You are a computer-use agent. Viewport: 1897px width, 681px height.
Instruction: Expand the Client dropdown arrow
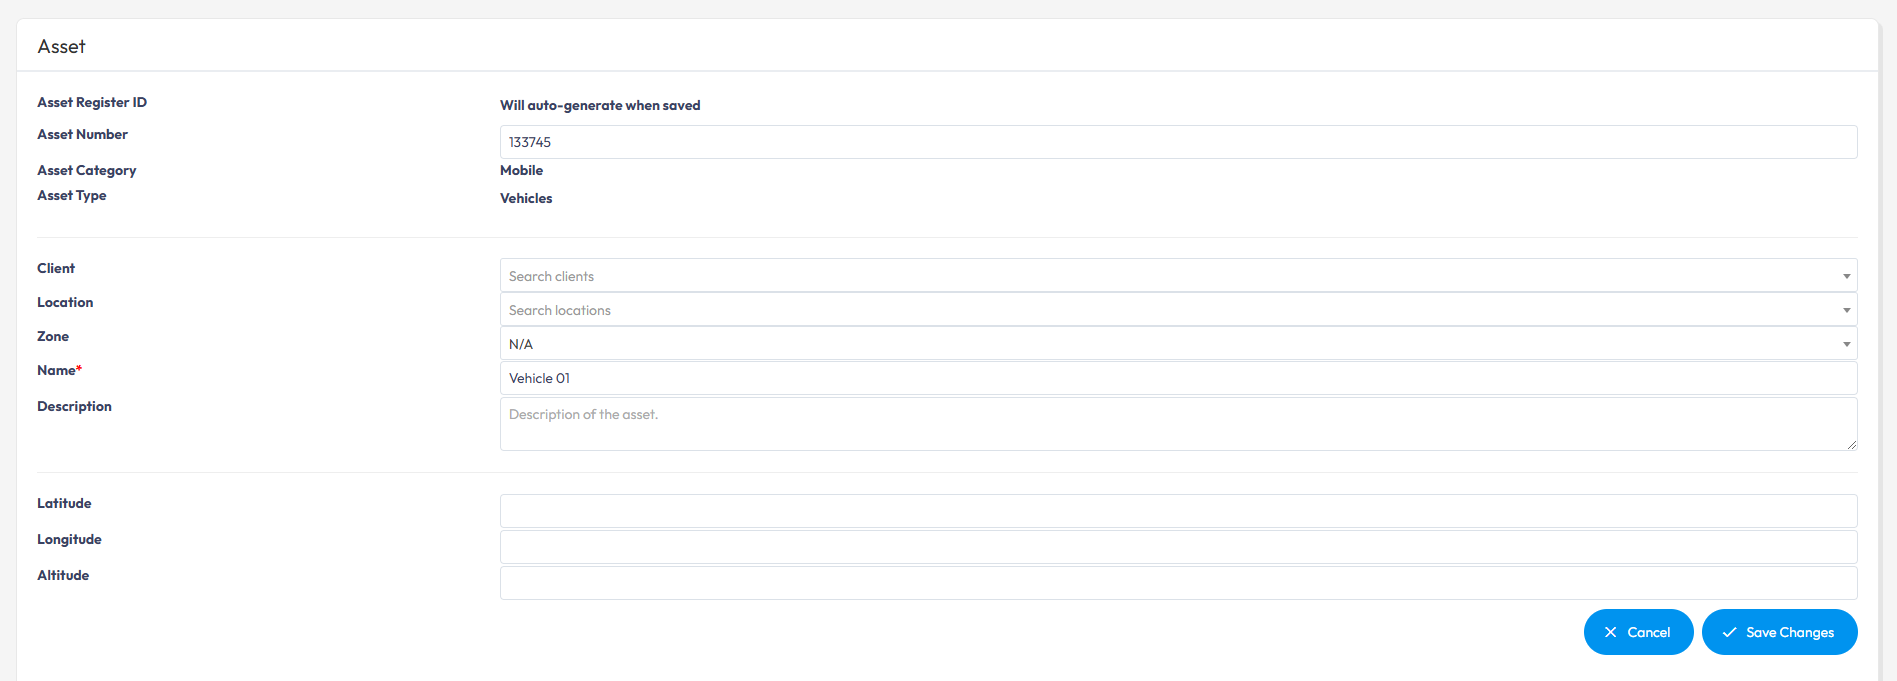[1846, 276]
